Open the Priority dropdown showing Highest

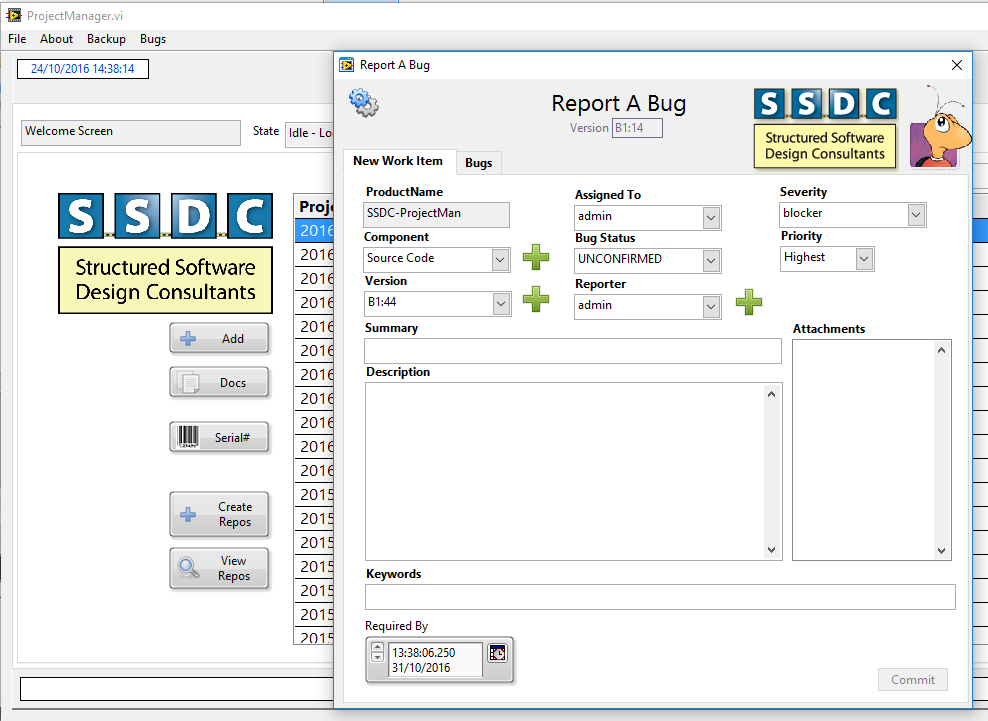point(864,258)
